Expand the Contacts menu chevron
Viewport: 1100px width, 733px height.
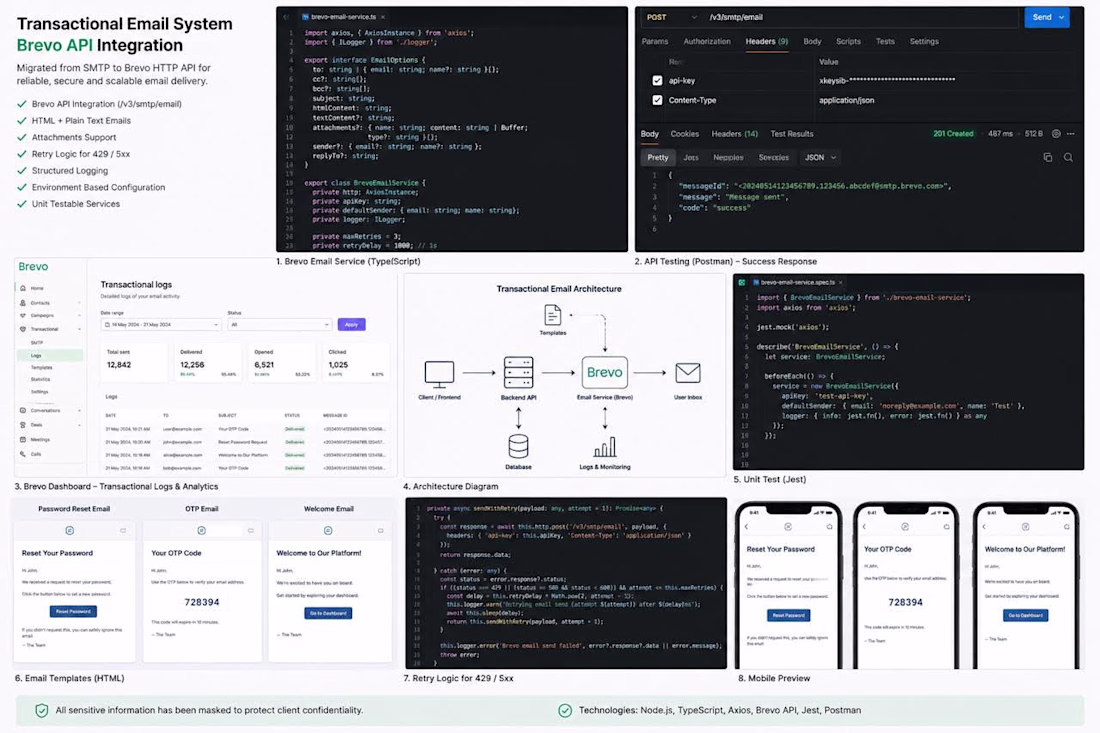79,303
